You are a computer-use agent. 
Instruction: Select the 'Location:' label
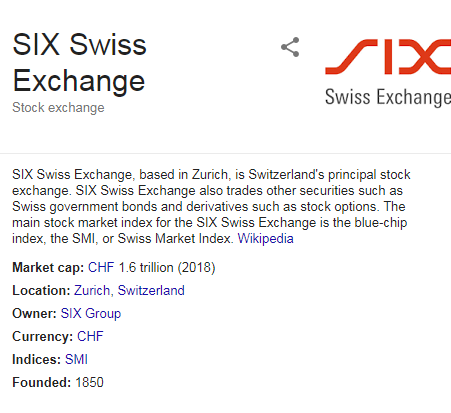pyautogui.click(x=41, y=291)
